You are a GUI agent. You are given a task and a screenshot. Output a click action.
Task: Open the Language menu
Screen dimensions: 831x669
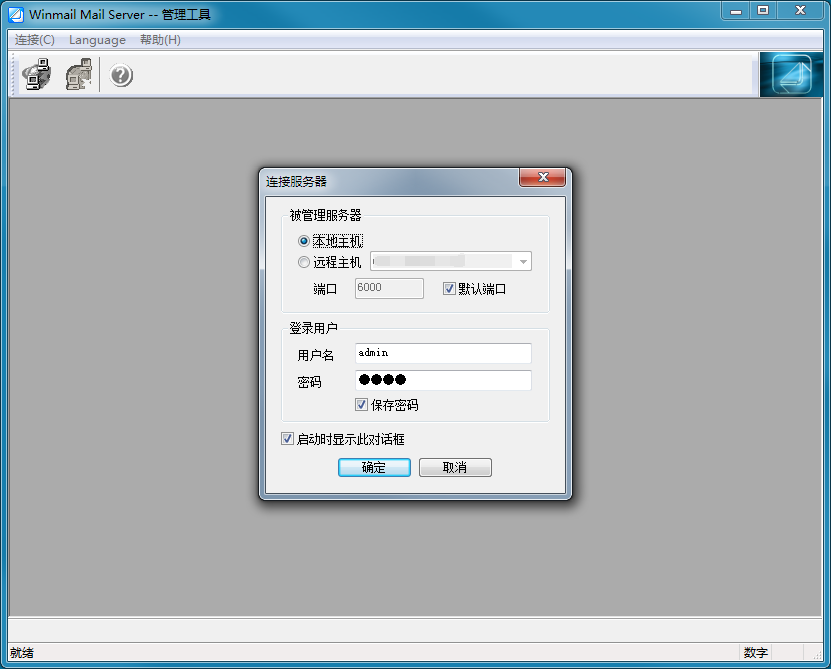click(x=97, y=40)
